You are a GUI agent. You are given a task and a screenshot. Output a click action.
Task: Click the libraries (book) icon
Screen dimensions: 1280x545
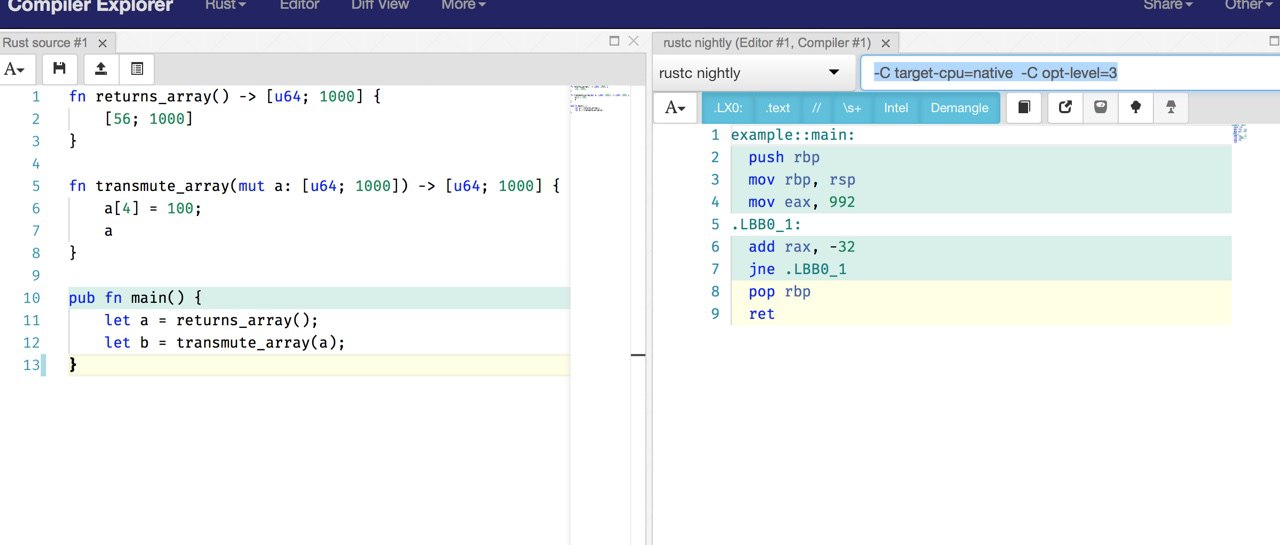pyautogui.click(x=1023, y=108)
